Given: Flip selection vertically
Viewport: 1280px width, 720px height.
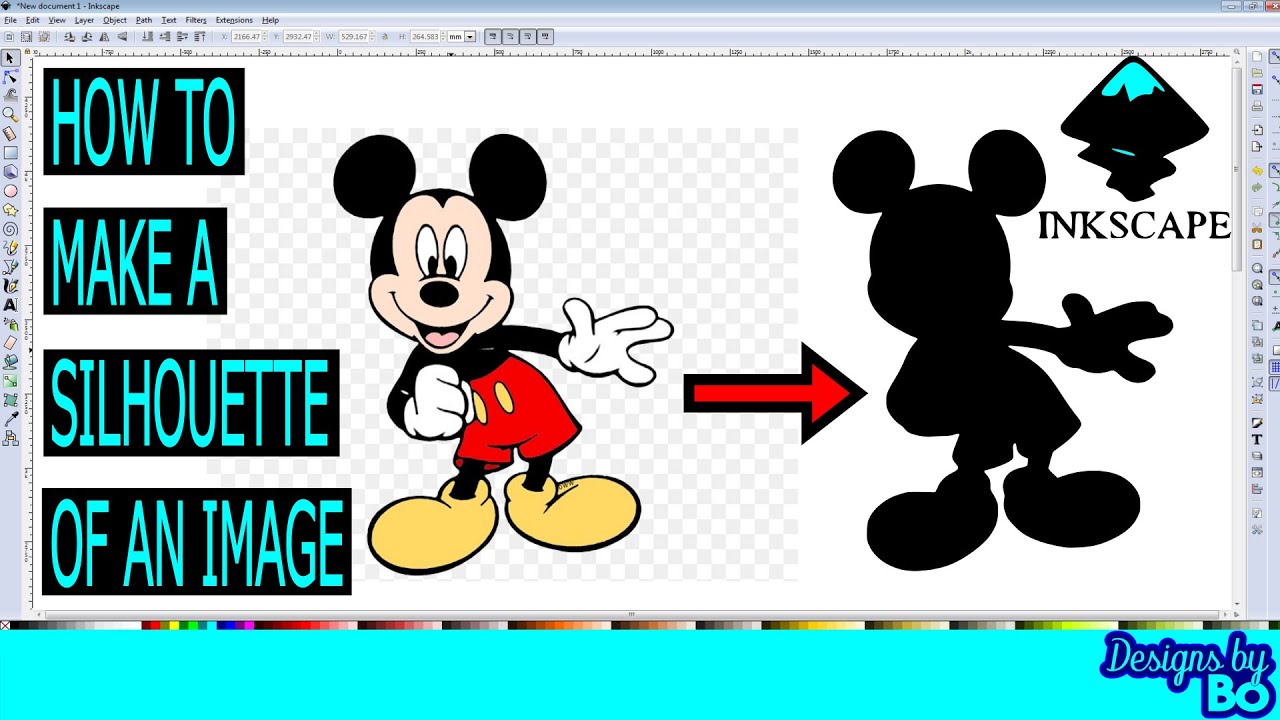Looking at the screenshot, I should [x=122, y=37].
